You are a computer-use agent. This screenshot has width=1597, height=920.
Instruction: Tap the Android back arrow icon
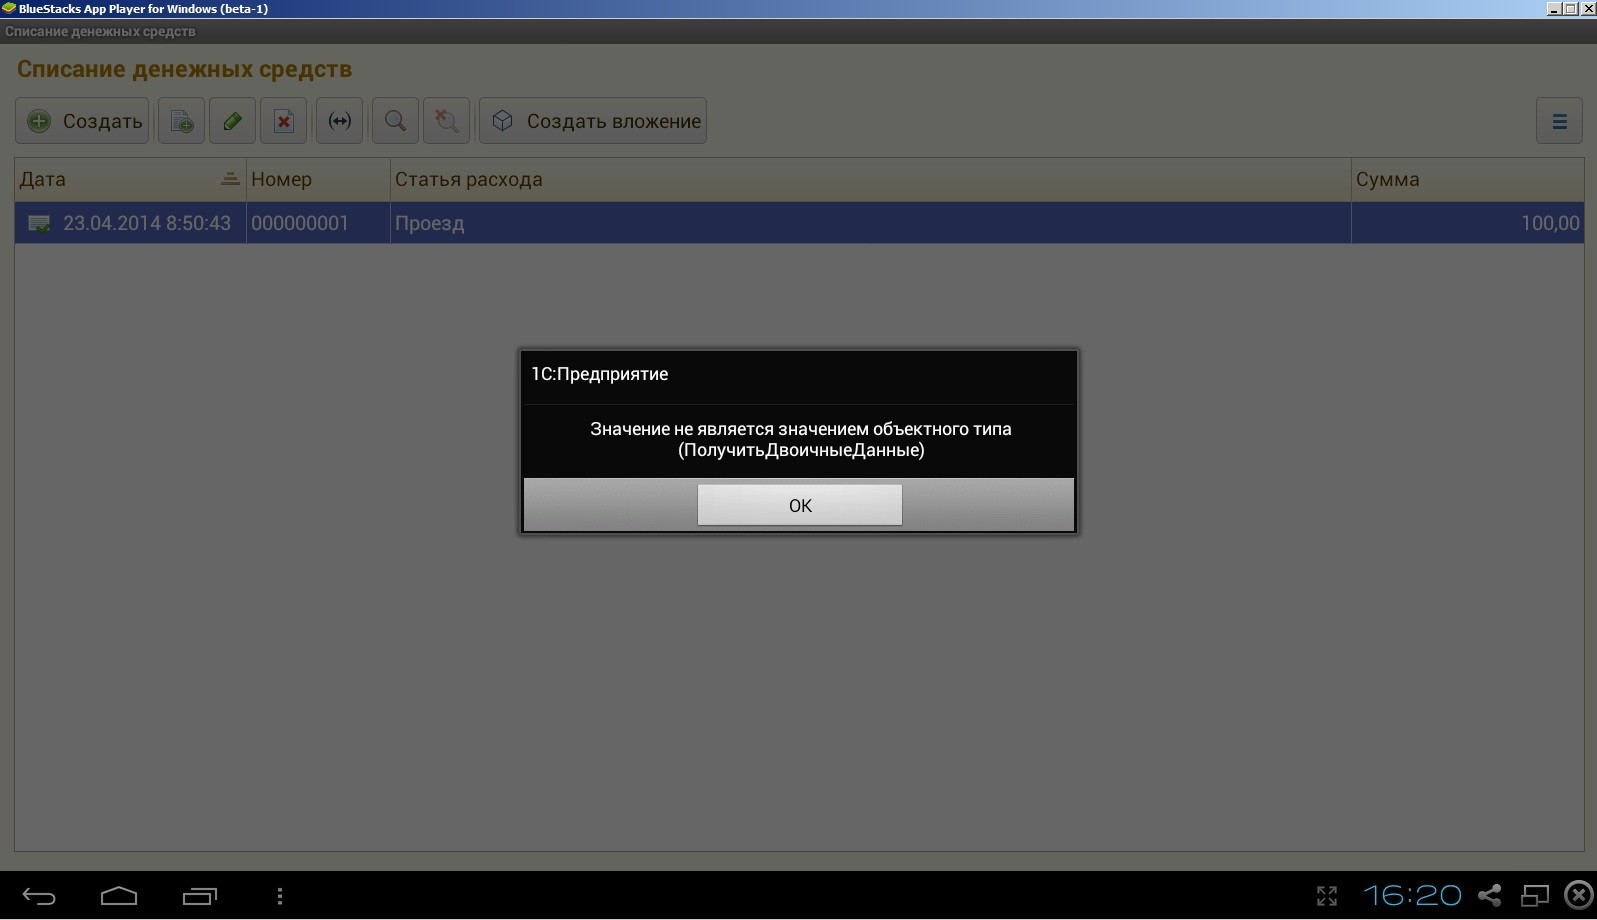tap(39, 896)
